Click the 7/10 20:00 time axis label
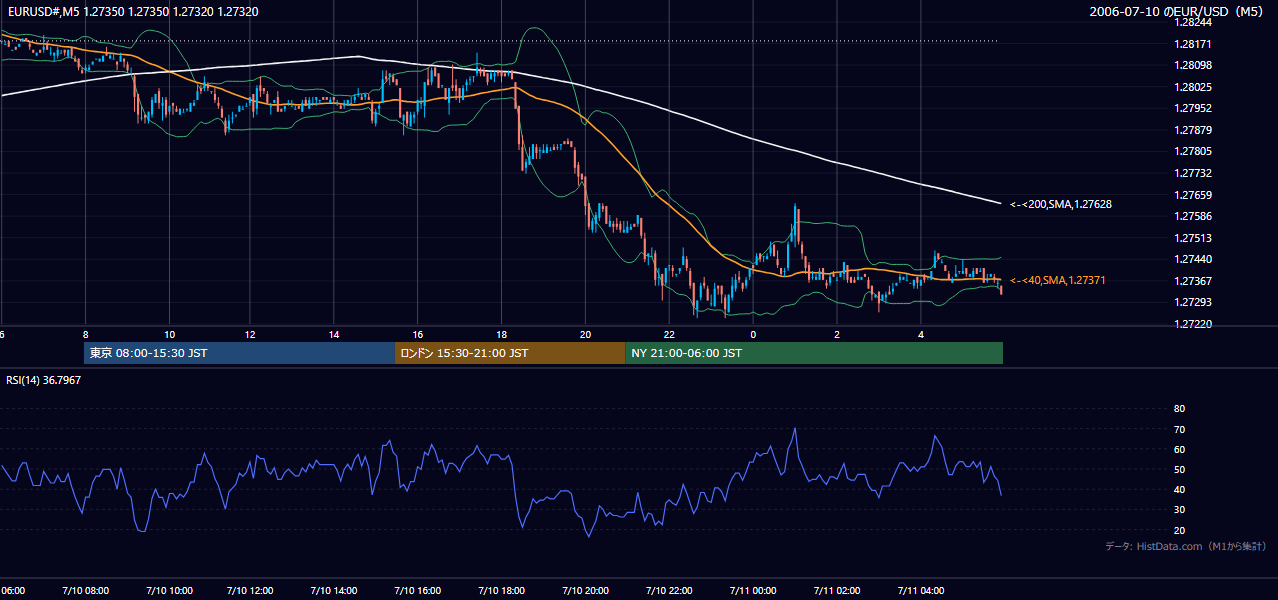This screenshot has width=1278, height=600. tap(585, 591)
